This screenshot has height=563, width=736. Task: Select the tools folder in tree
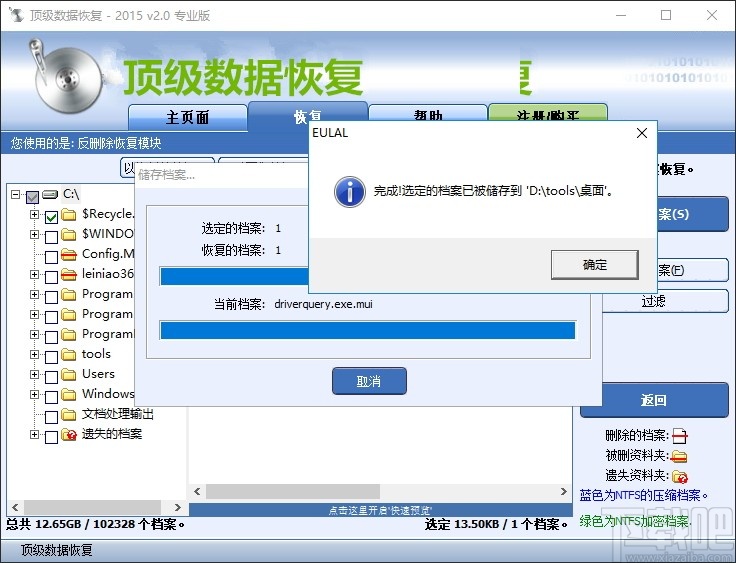pos(96,354)
